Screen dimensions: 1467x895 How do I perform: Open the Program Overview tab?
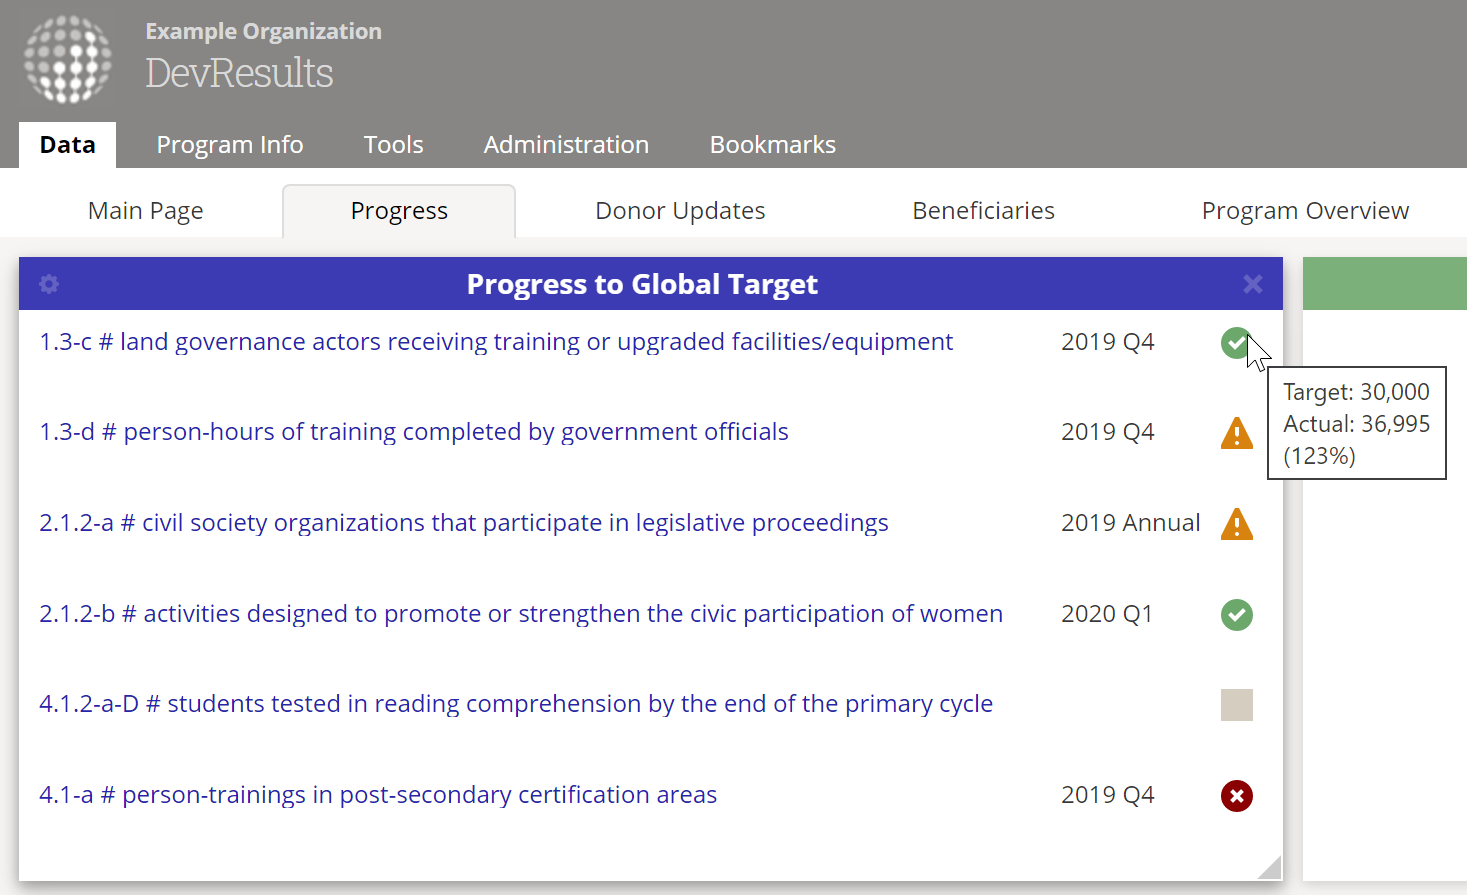point(1305,211)
